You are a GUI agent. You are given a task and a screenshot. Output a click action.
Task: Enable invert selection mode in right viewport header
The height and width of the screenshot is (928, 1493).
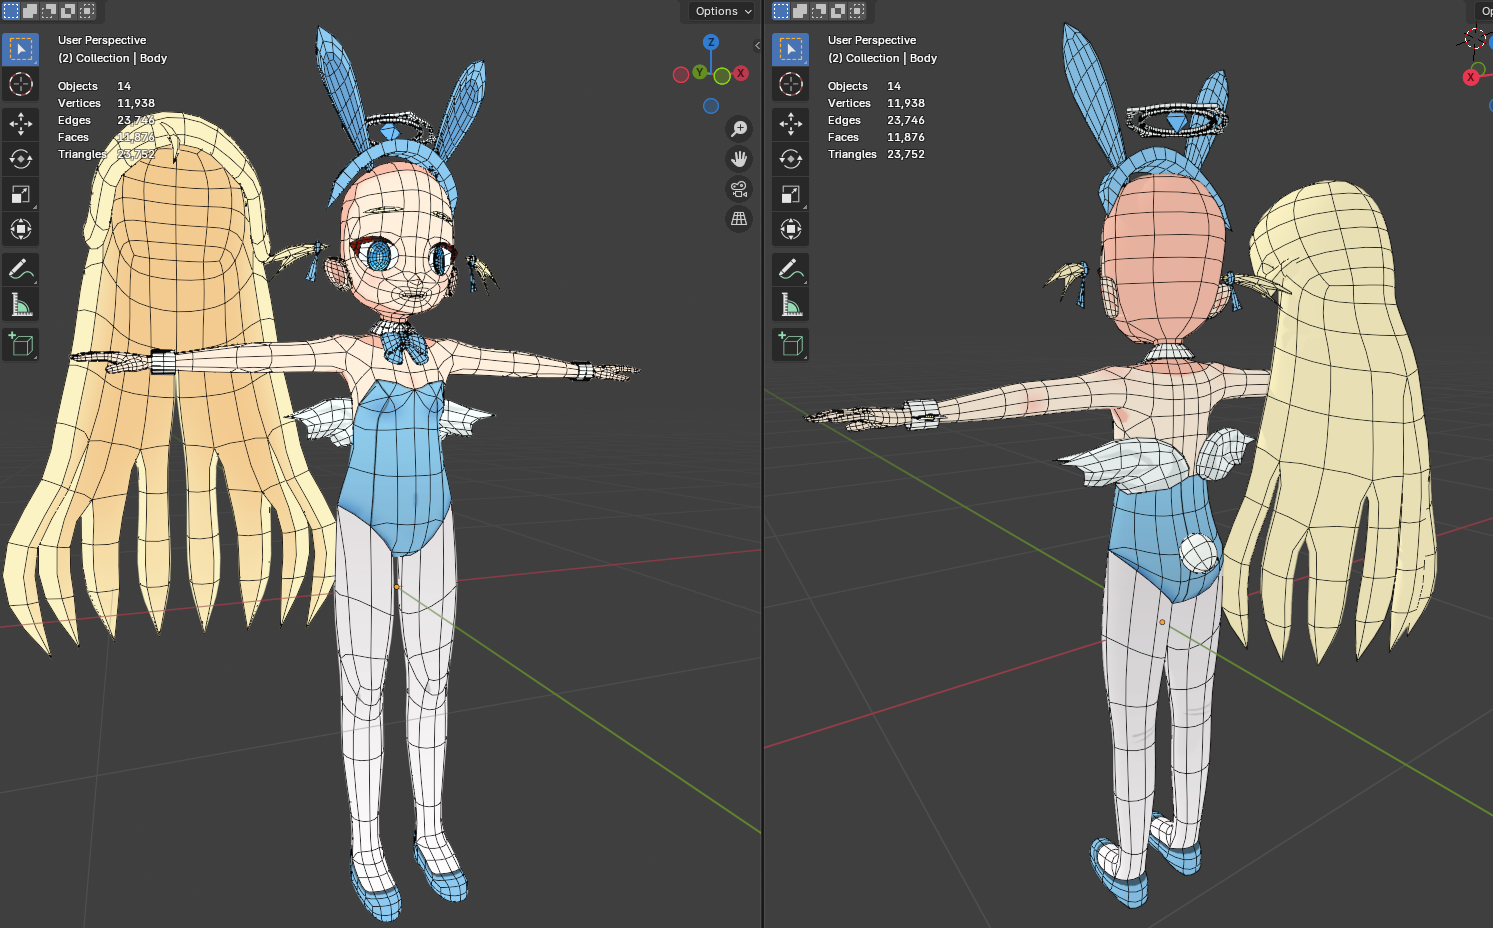click(x=838, y=11)
